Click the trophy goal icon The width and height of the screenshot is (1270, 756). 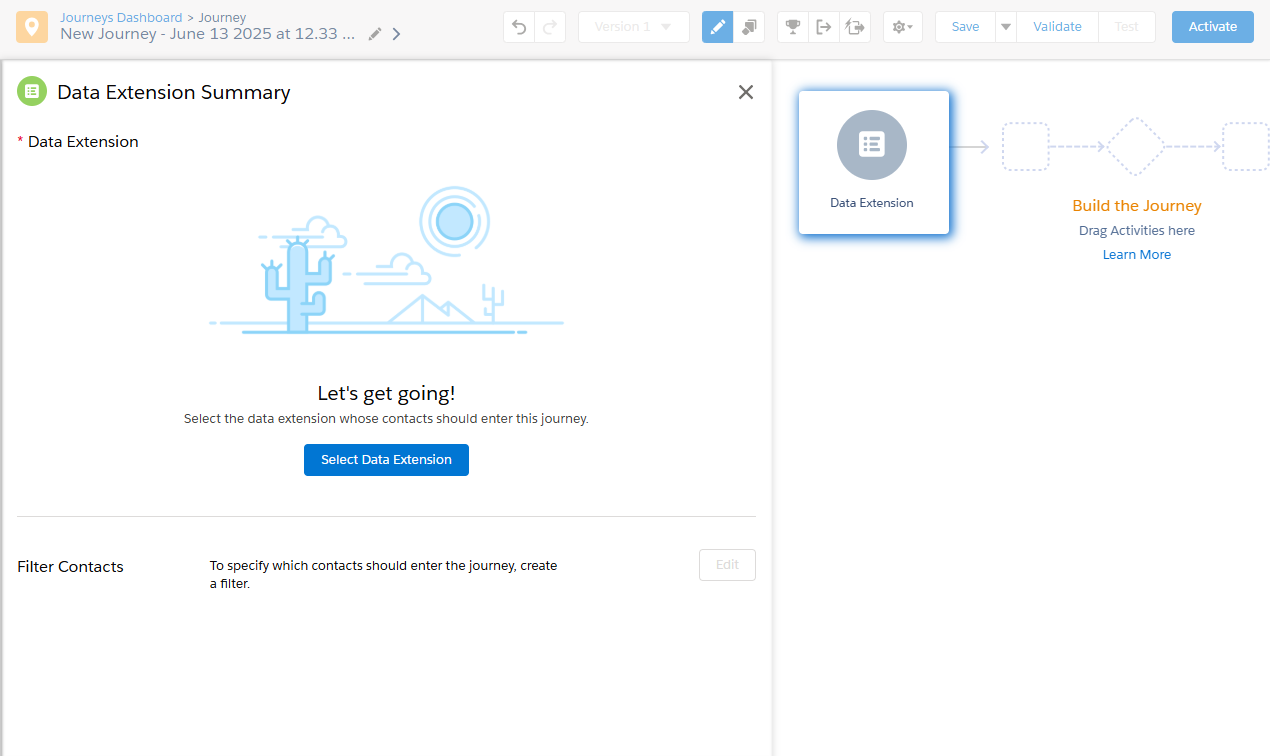click(x=793, y=27)
